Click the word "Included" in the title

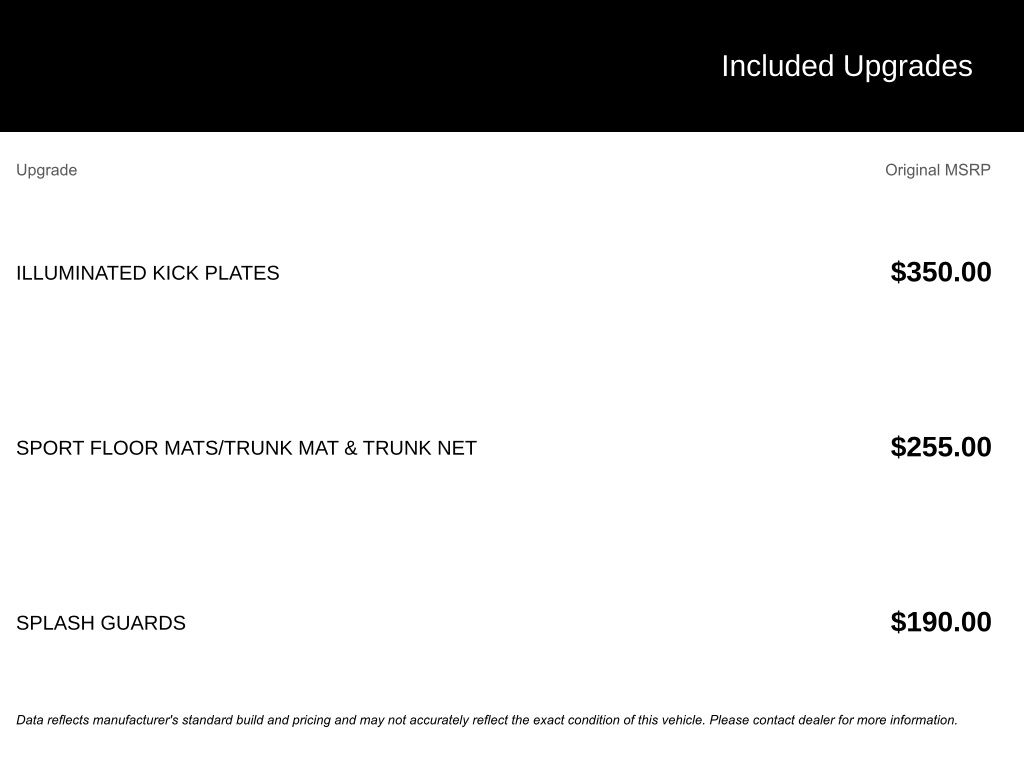[777, 66]
